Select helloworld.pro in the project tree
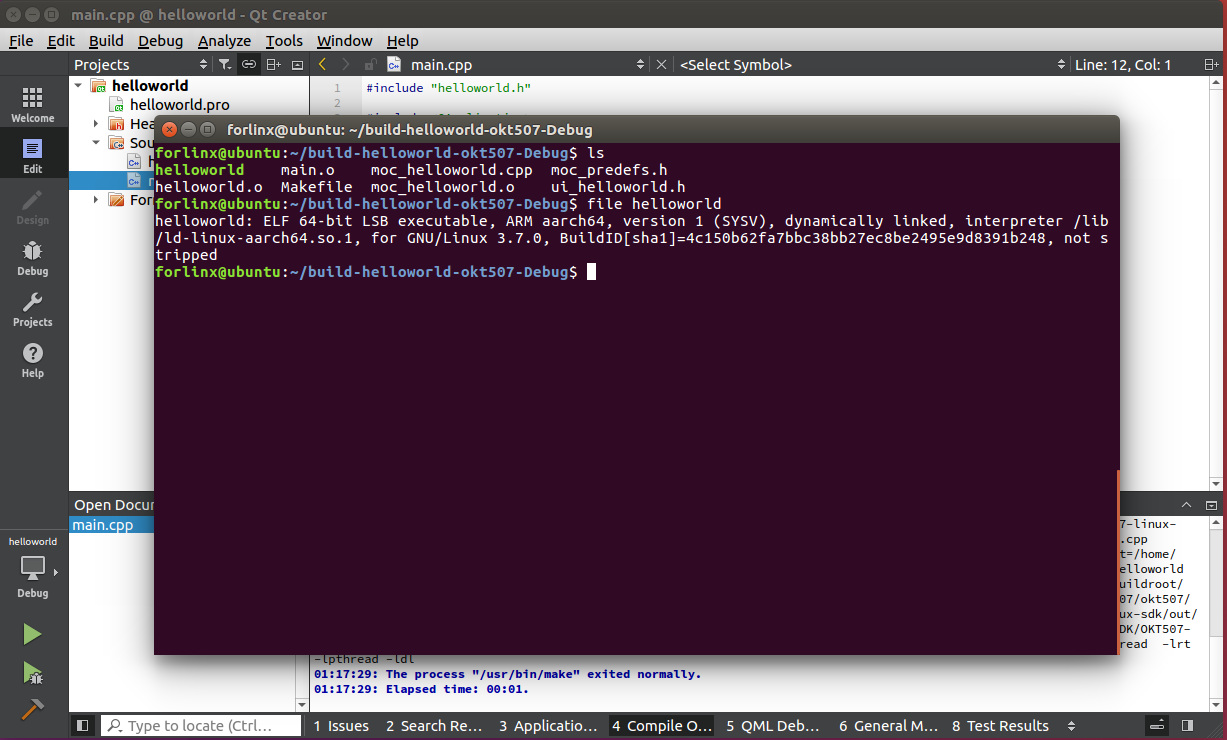Viewport: 1227px width, 740px height. (x=179, y=105)
